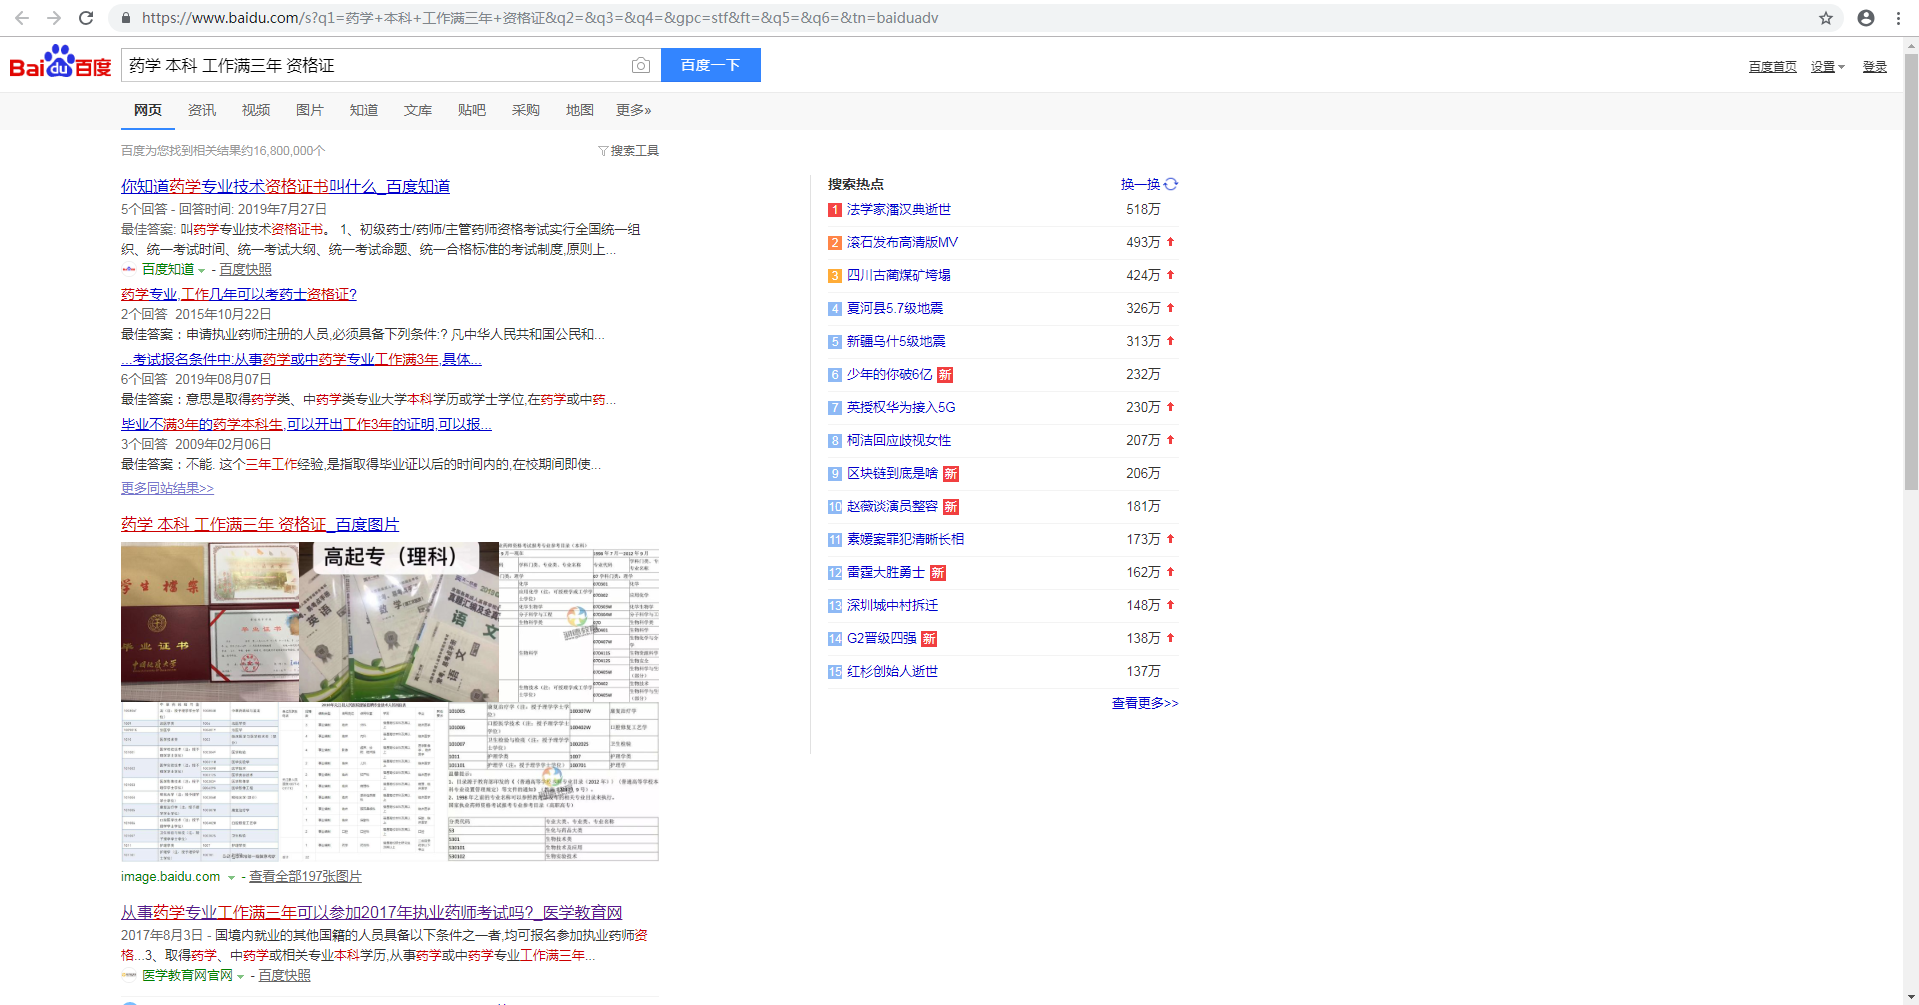This screenshot has height=1005, width=1919.
Task: Switch to the 贴吧 tab
Action: [x=472, y=110]
